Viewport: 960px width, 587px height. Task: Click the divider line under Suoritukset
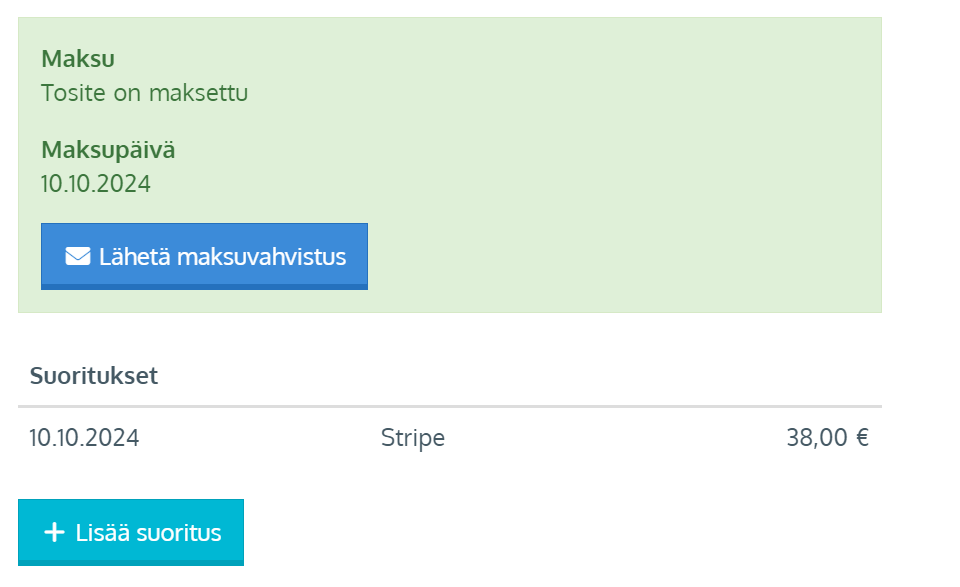(450, 406)
